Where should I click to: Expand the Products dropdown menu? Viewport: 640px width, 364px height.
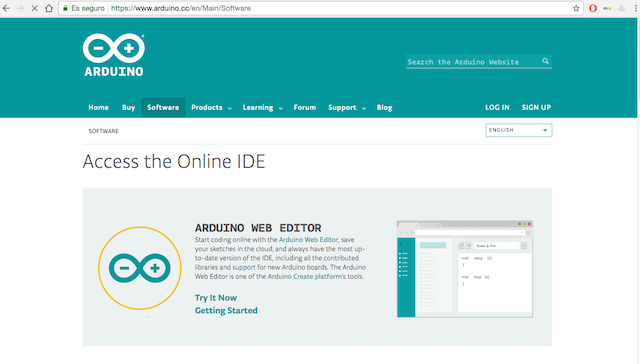[x=211, y=107]
